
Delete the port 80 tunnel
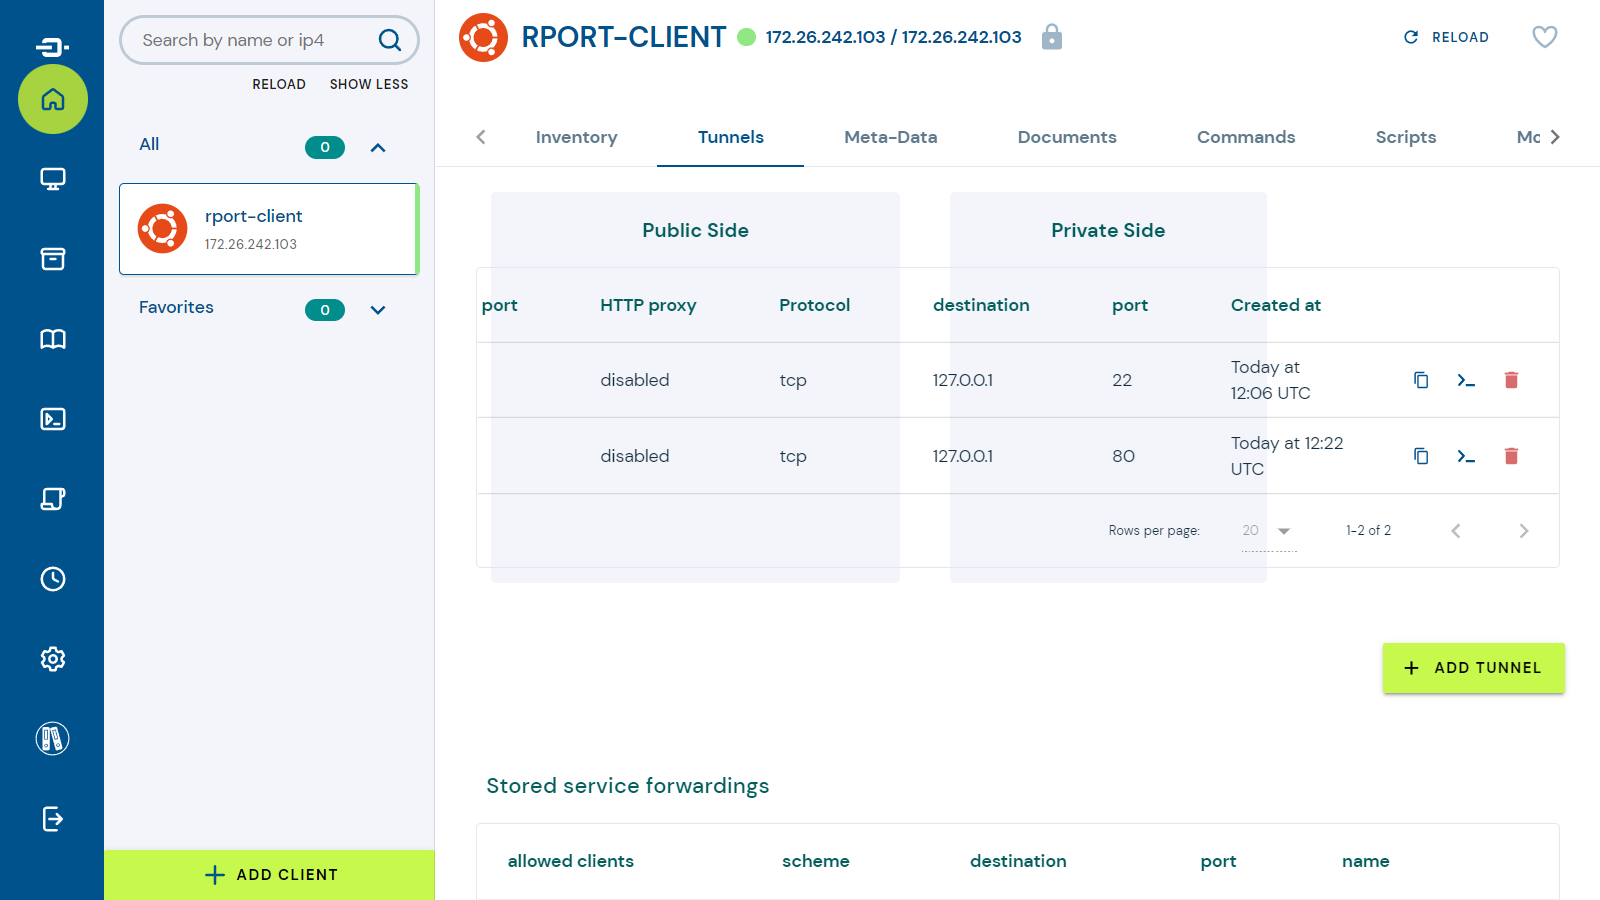(1511, 456)
